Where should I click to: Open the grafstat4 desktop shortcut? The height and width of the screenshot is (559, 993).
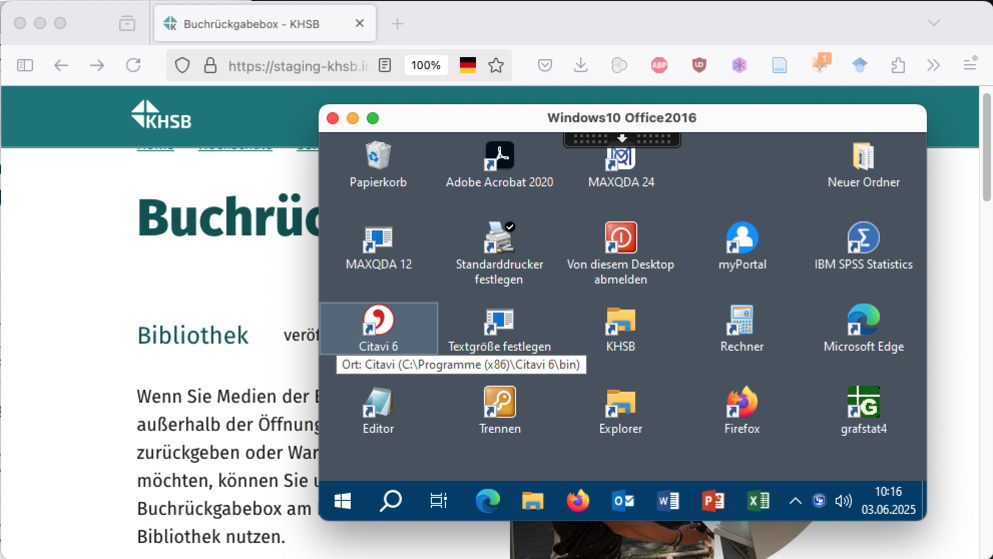[x=863, y=411]
